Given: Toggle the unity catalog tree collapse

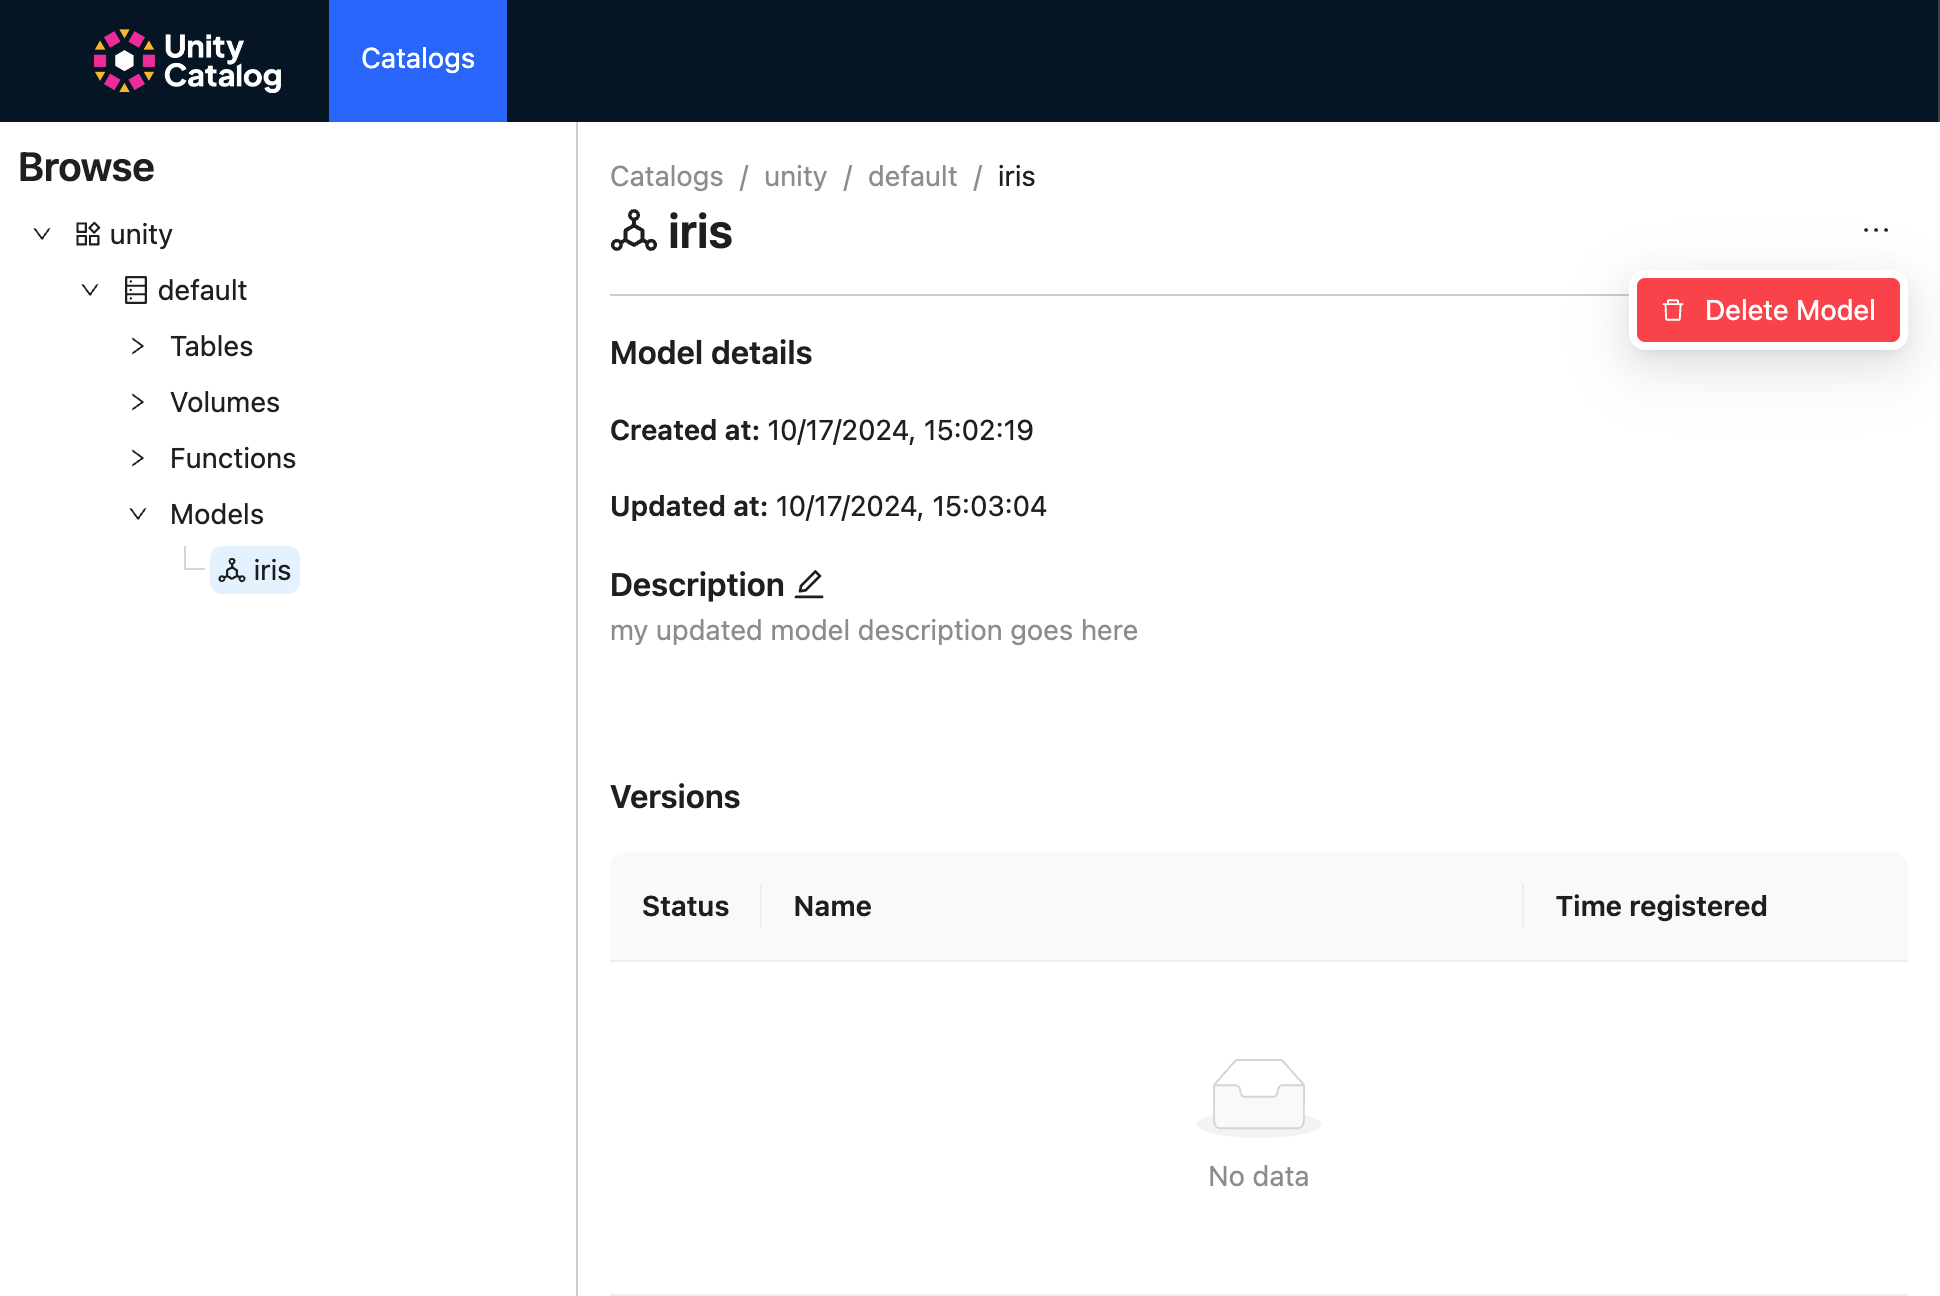Looking at the screenshot, I should click(41, 233).
